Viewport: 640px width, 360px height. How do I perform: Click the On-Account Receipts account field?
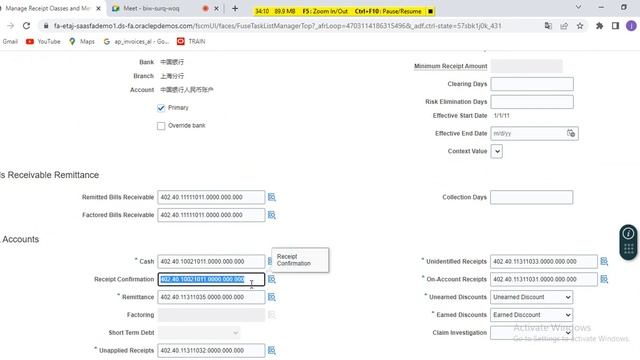point(544,279)
